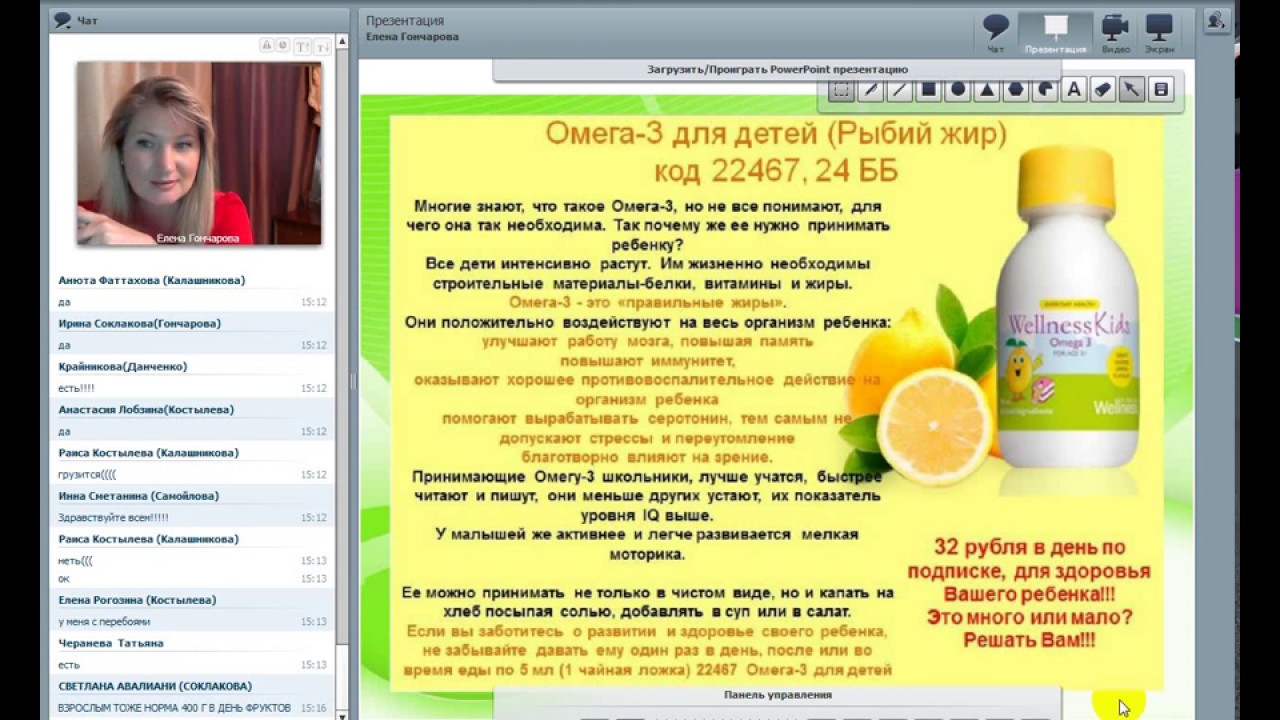Click message 'есть!!!!' in chat
1280x720 pixels.
(76, 389)
